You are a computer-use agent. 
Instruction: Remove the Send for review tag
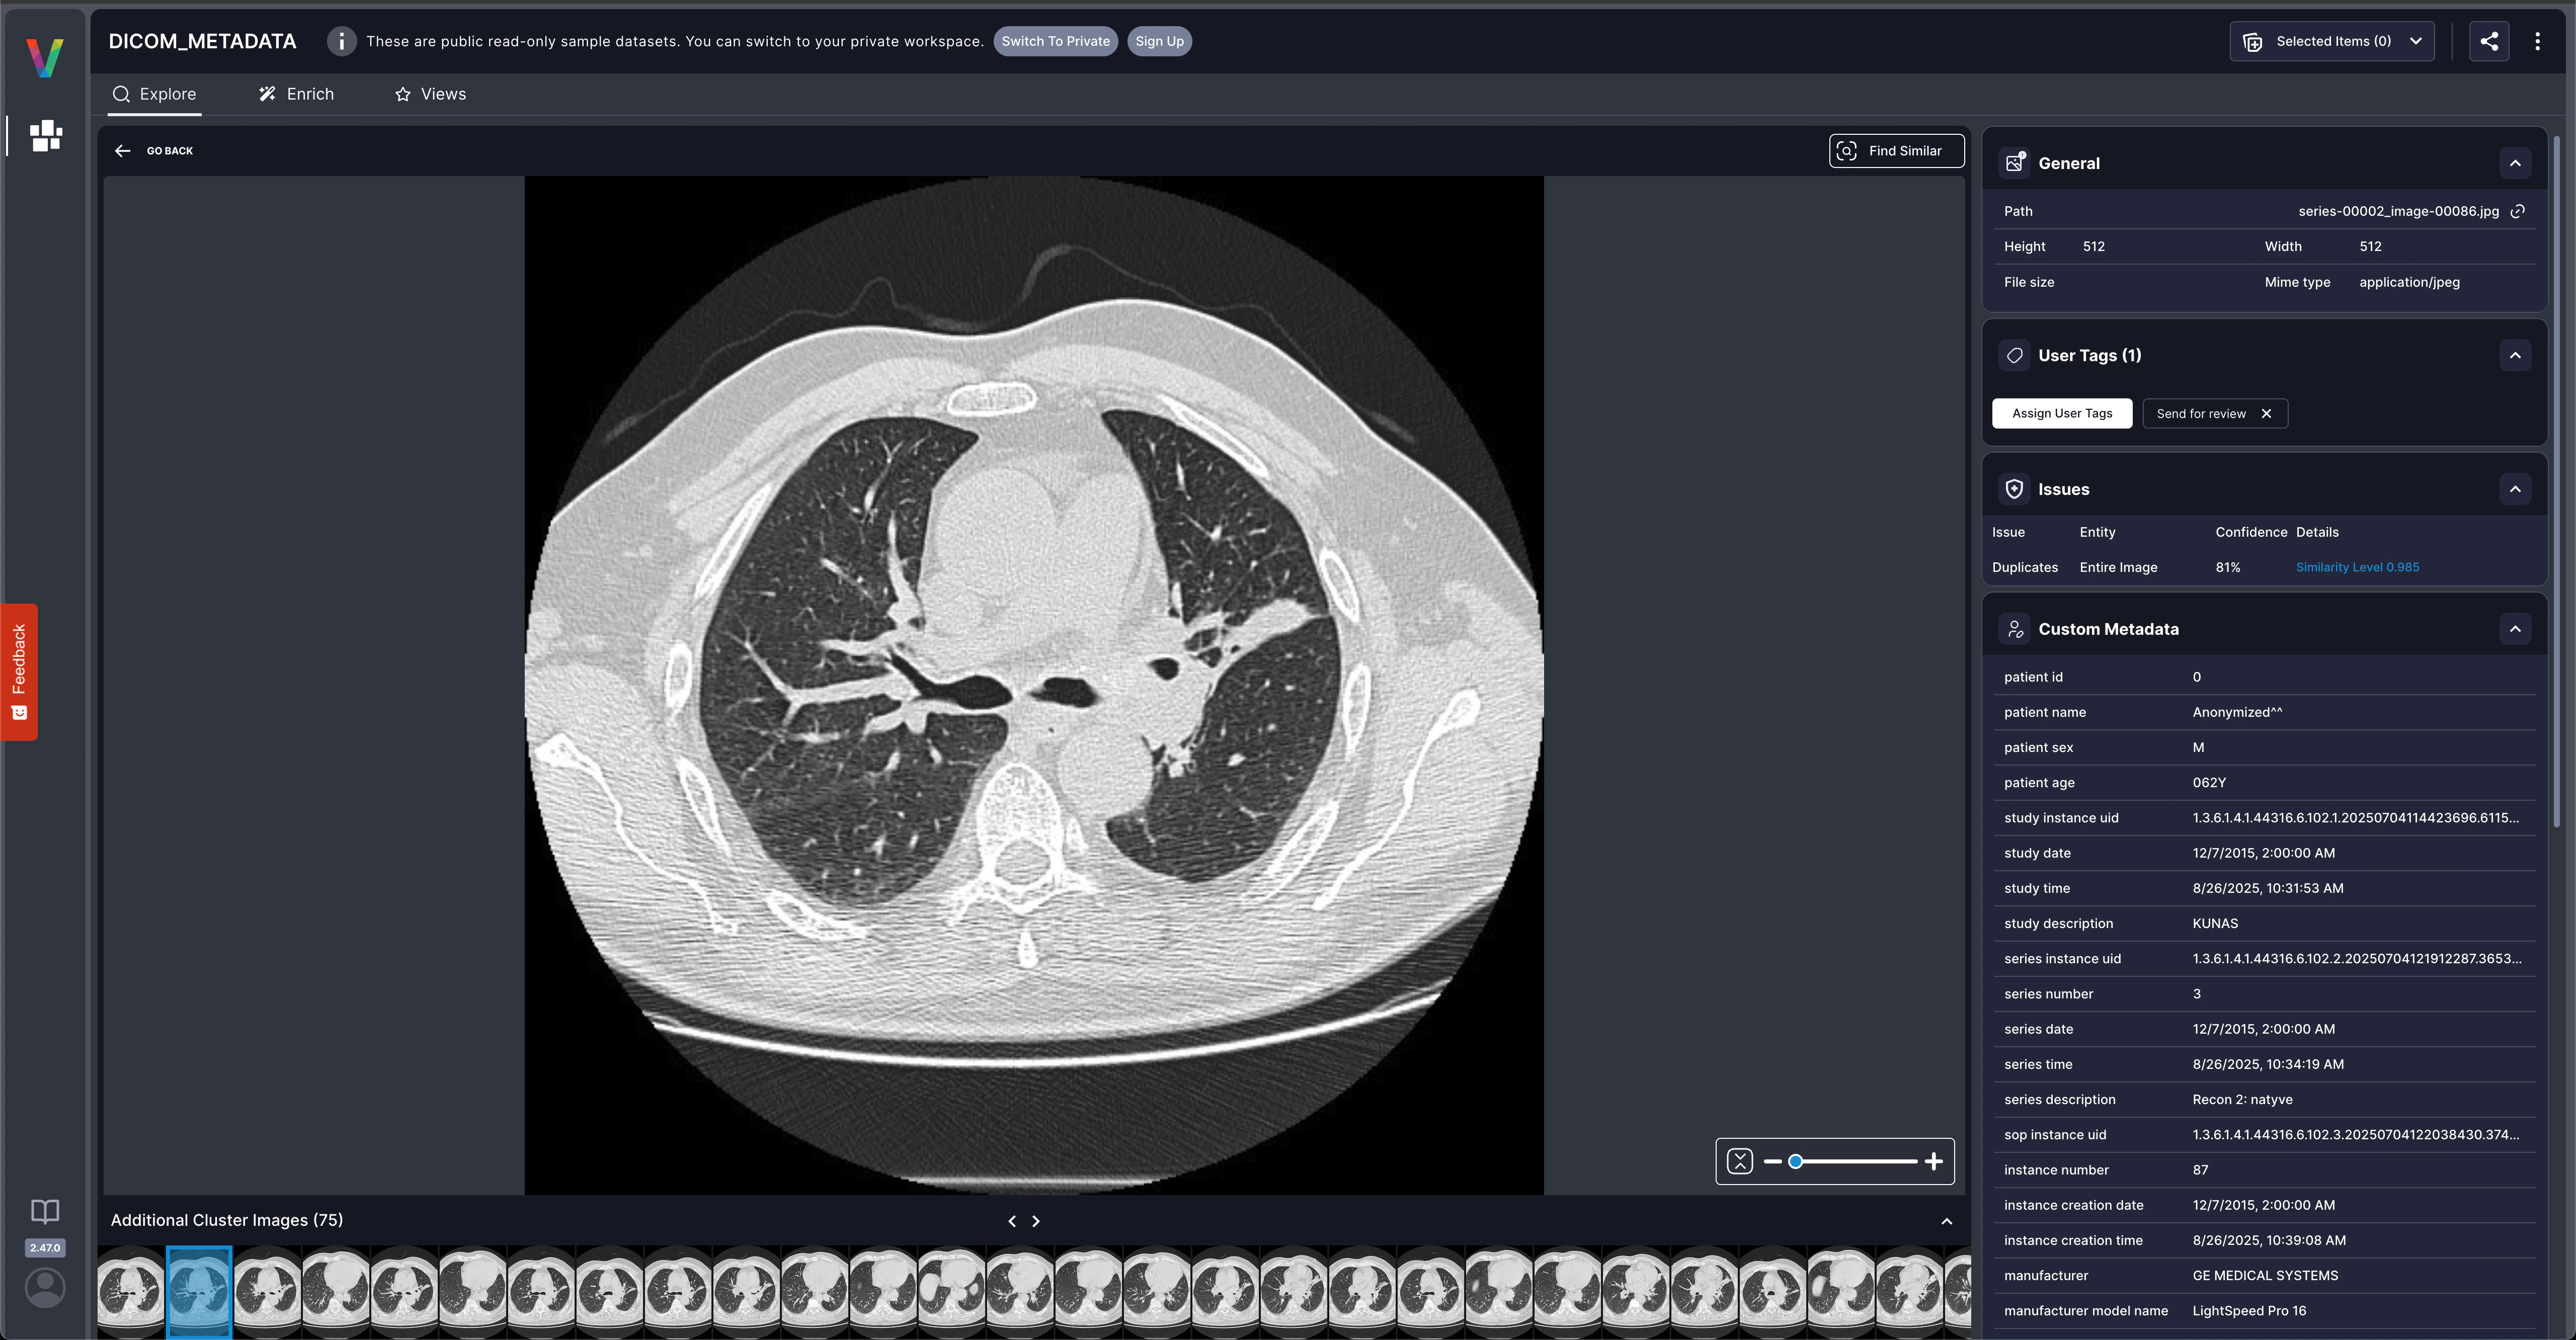(2267, 413)
